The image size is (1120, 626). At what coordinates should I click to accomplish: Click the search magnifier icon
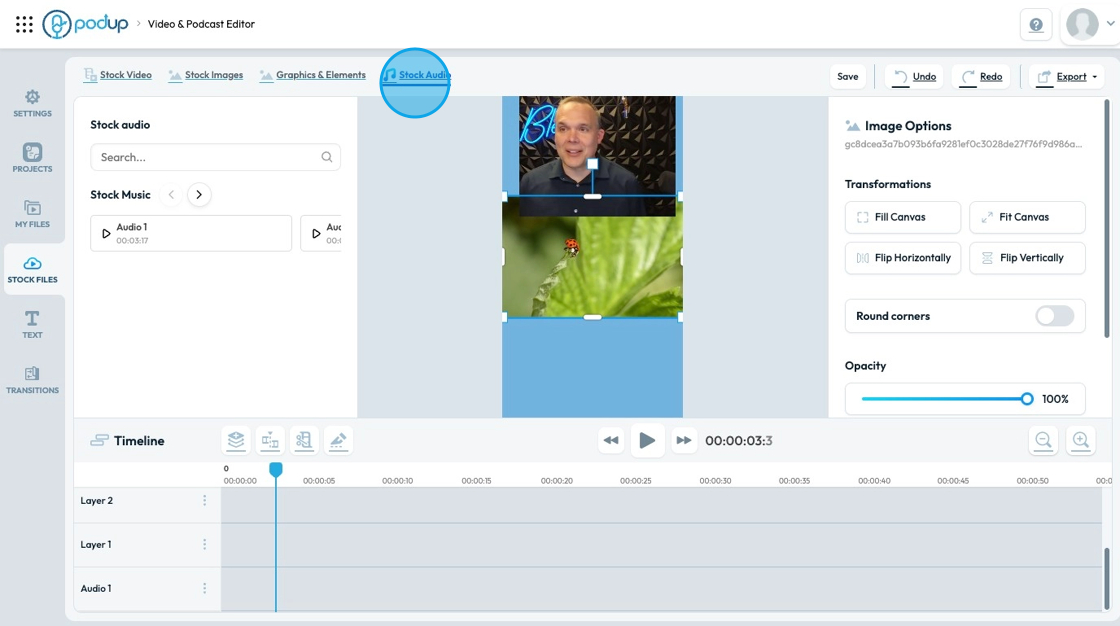point(326,157)
